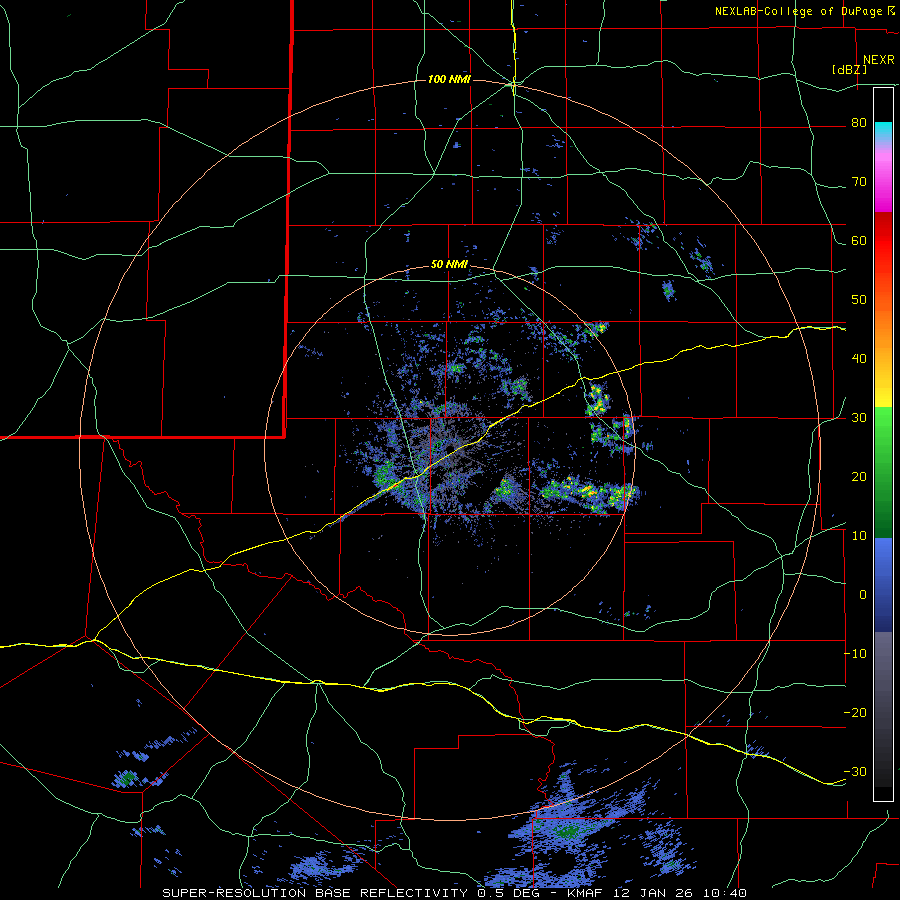Click the 30 value on the dBZ scale
900x900 pixels.
pos(859,418)
